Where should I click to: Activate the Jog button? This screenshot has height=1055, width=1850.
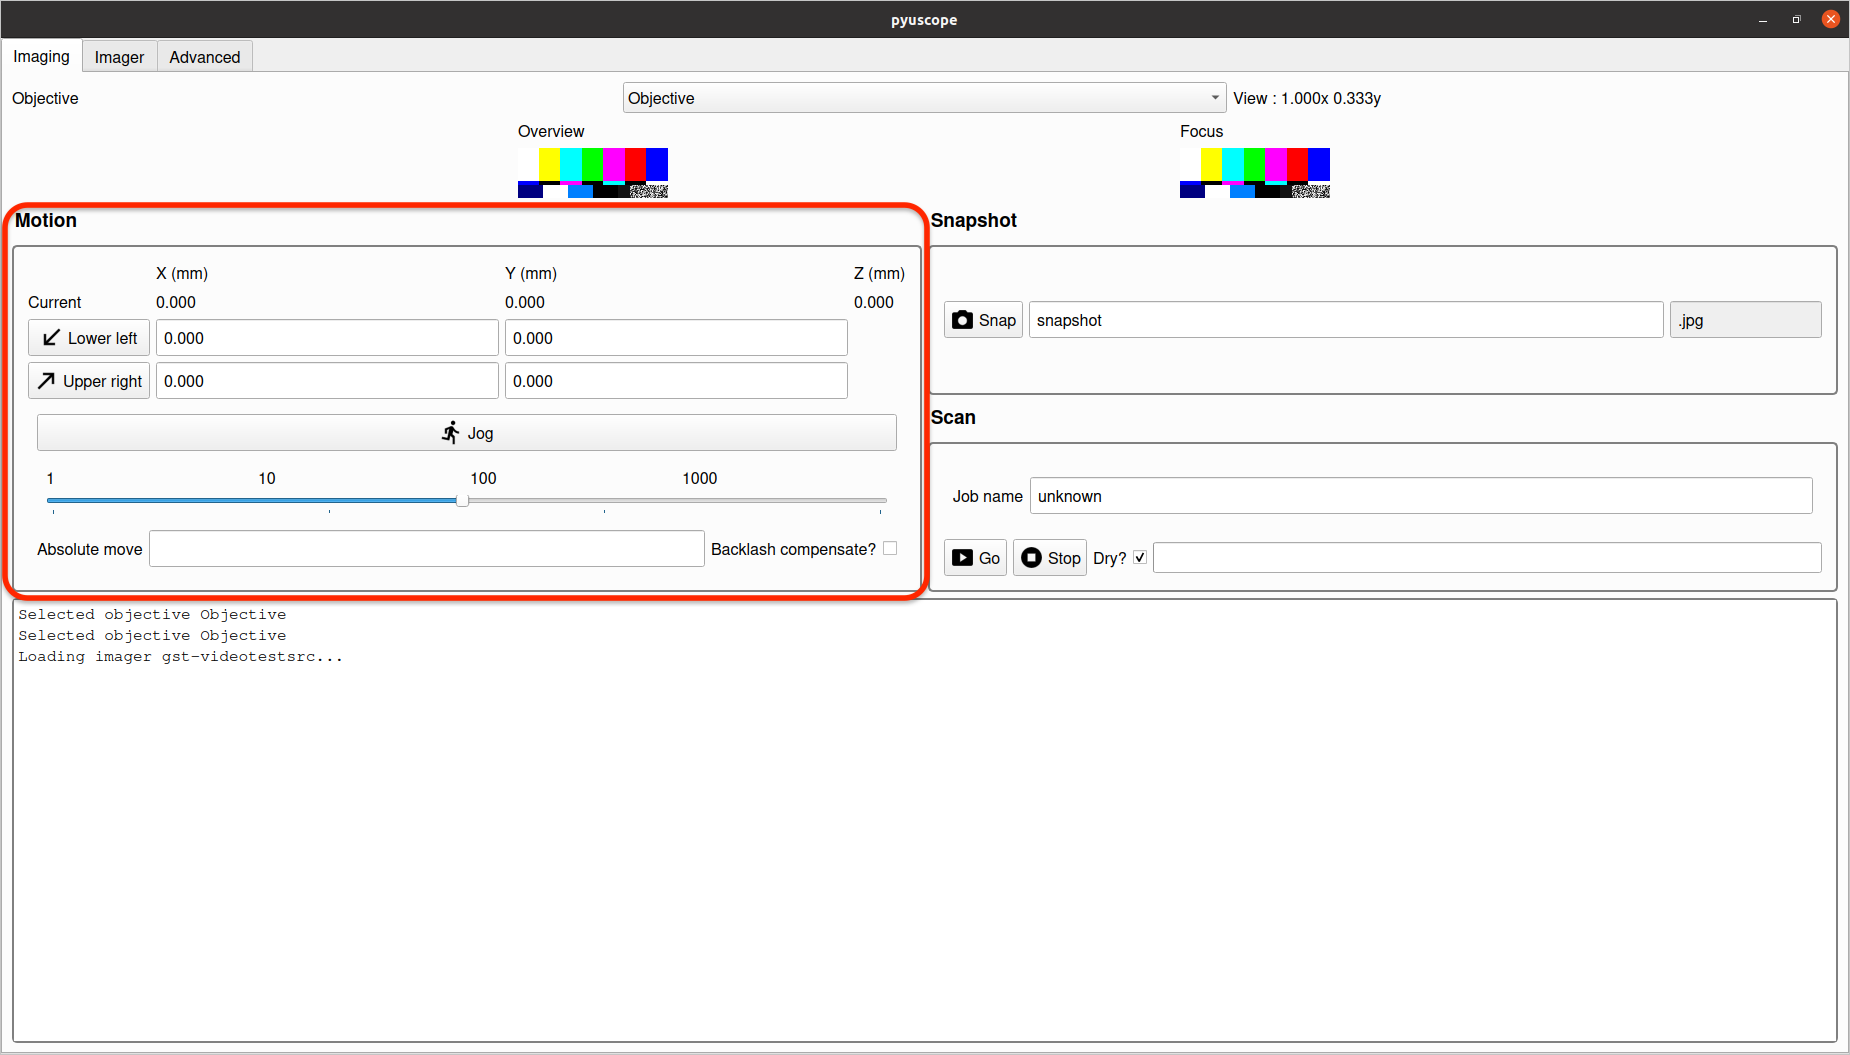[x=467, y=433]
